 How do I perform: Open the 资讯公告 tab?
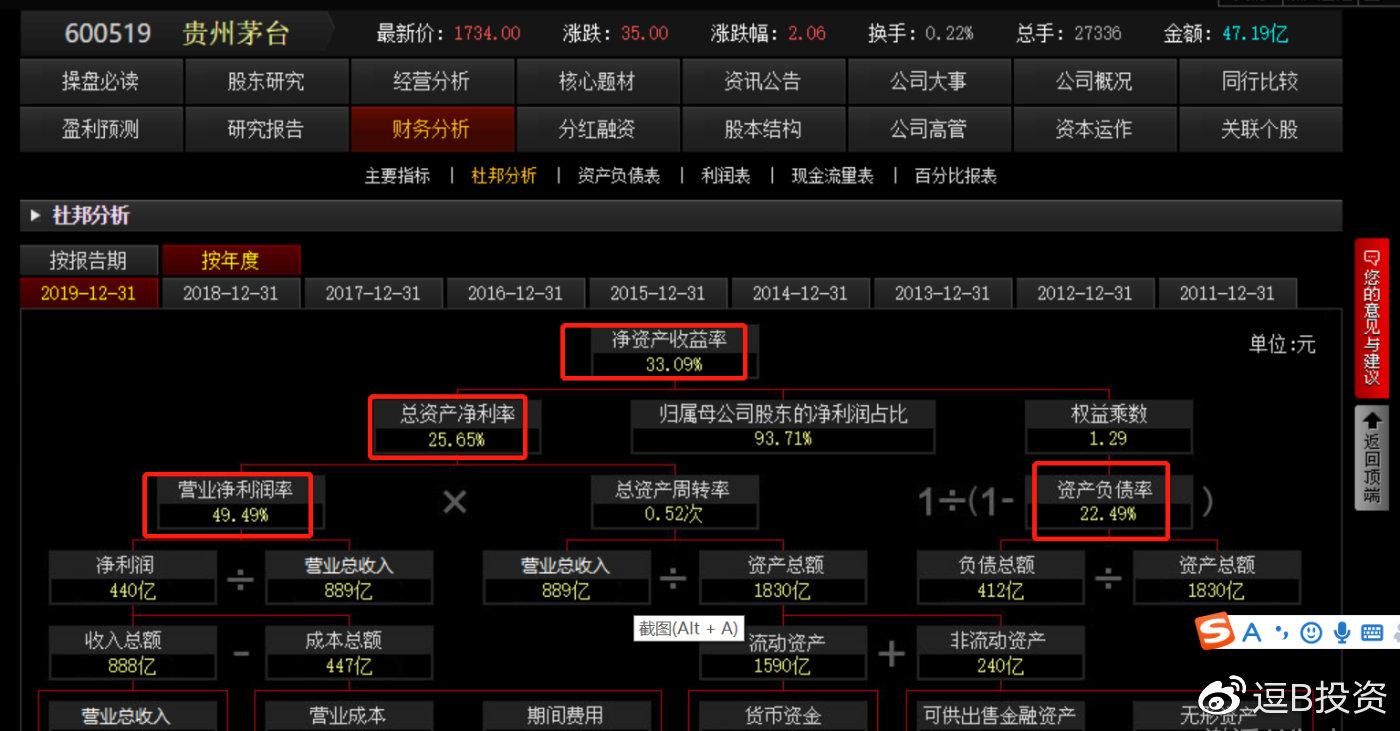pos(763,81)
